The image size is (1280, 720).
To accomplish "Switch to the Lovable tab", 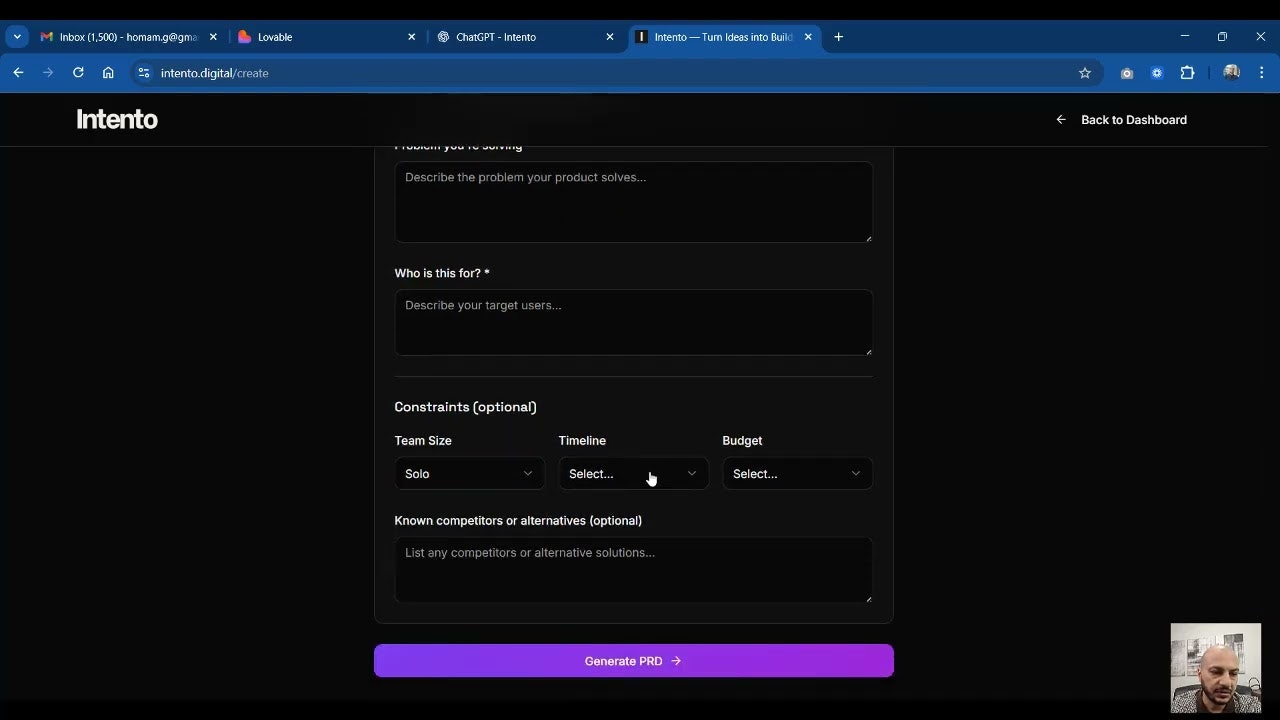I will pos(320,37).
